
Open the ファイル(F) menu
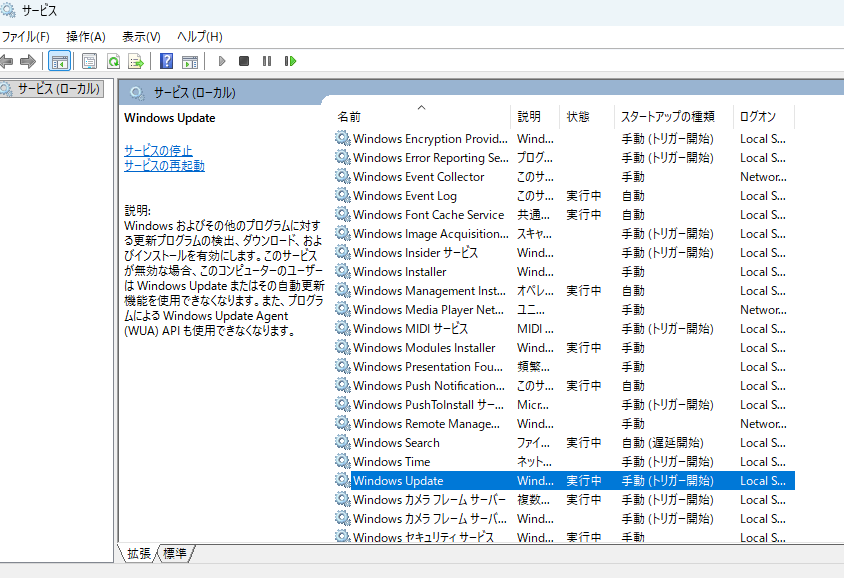(x=25, y=37)
